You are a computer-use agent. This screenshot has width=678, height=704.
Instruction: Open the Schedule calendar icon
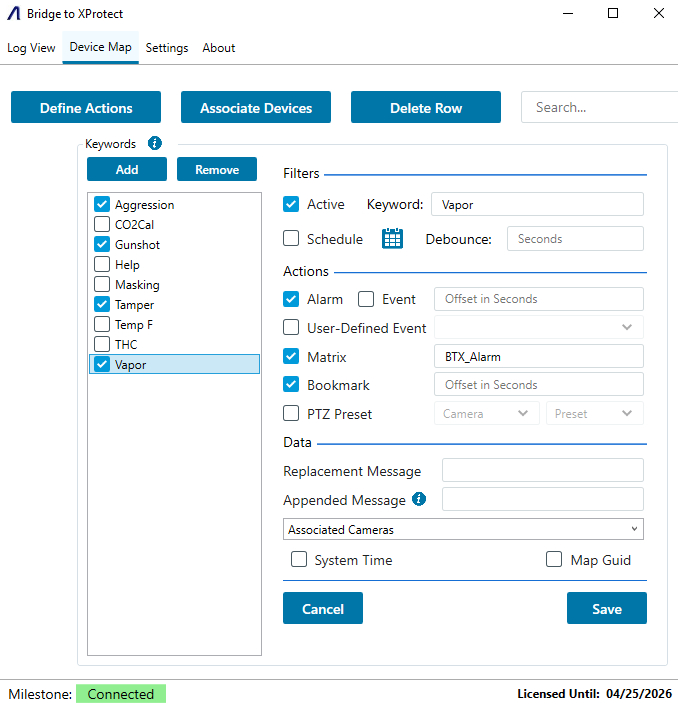[x=392, y=238]
